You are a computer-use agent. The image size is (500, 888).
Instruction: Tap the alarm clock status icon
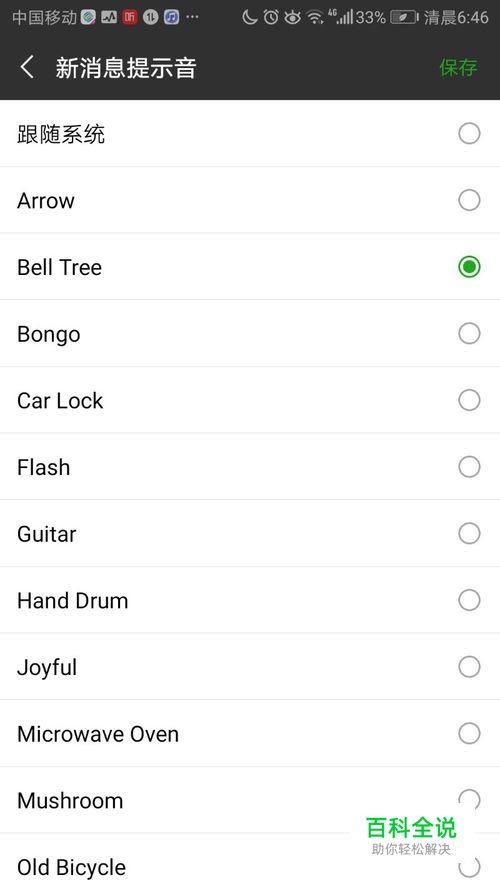click(271, 18)
